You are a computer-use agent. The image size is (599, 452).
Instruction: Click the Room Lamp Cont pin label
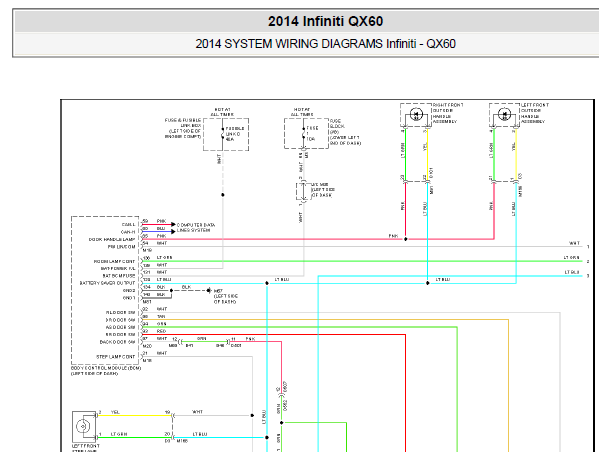coord(114,261)
